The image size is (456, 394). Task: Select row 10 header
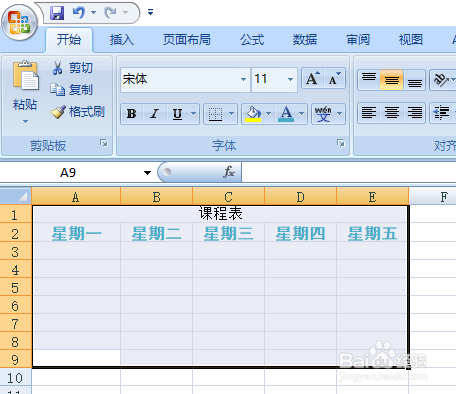click(x=15, y=378)
